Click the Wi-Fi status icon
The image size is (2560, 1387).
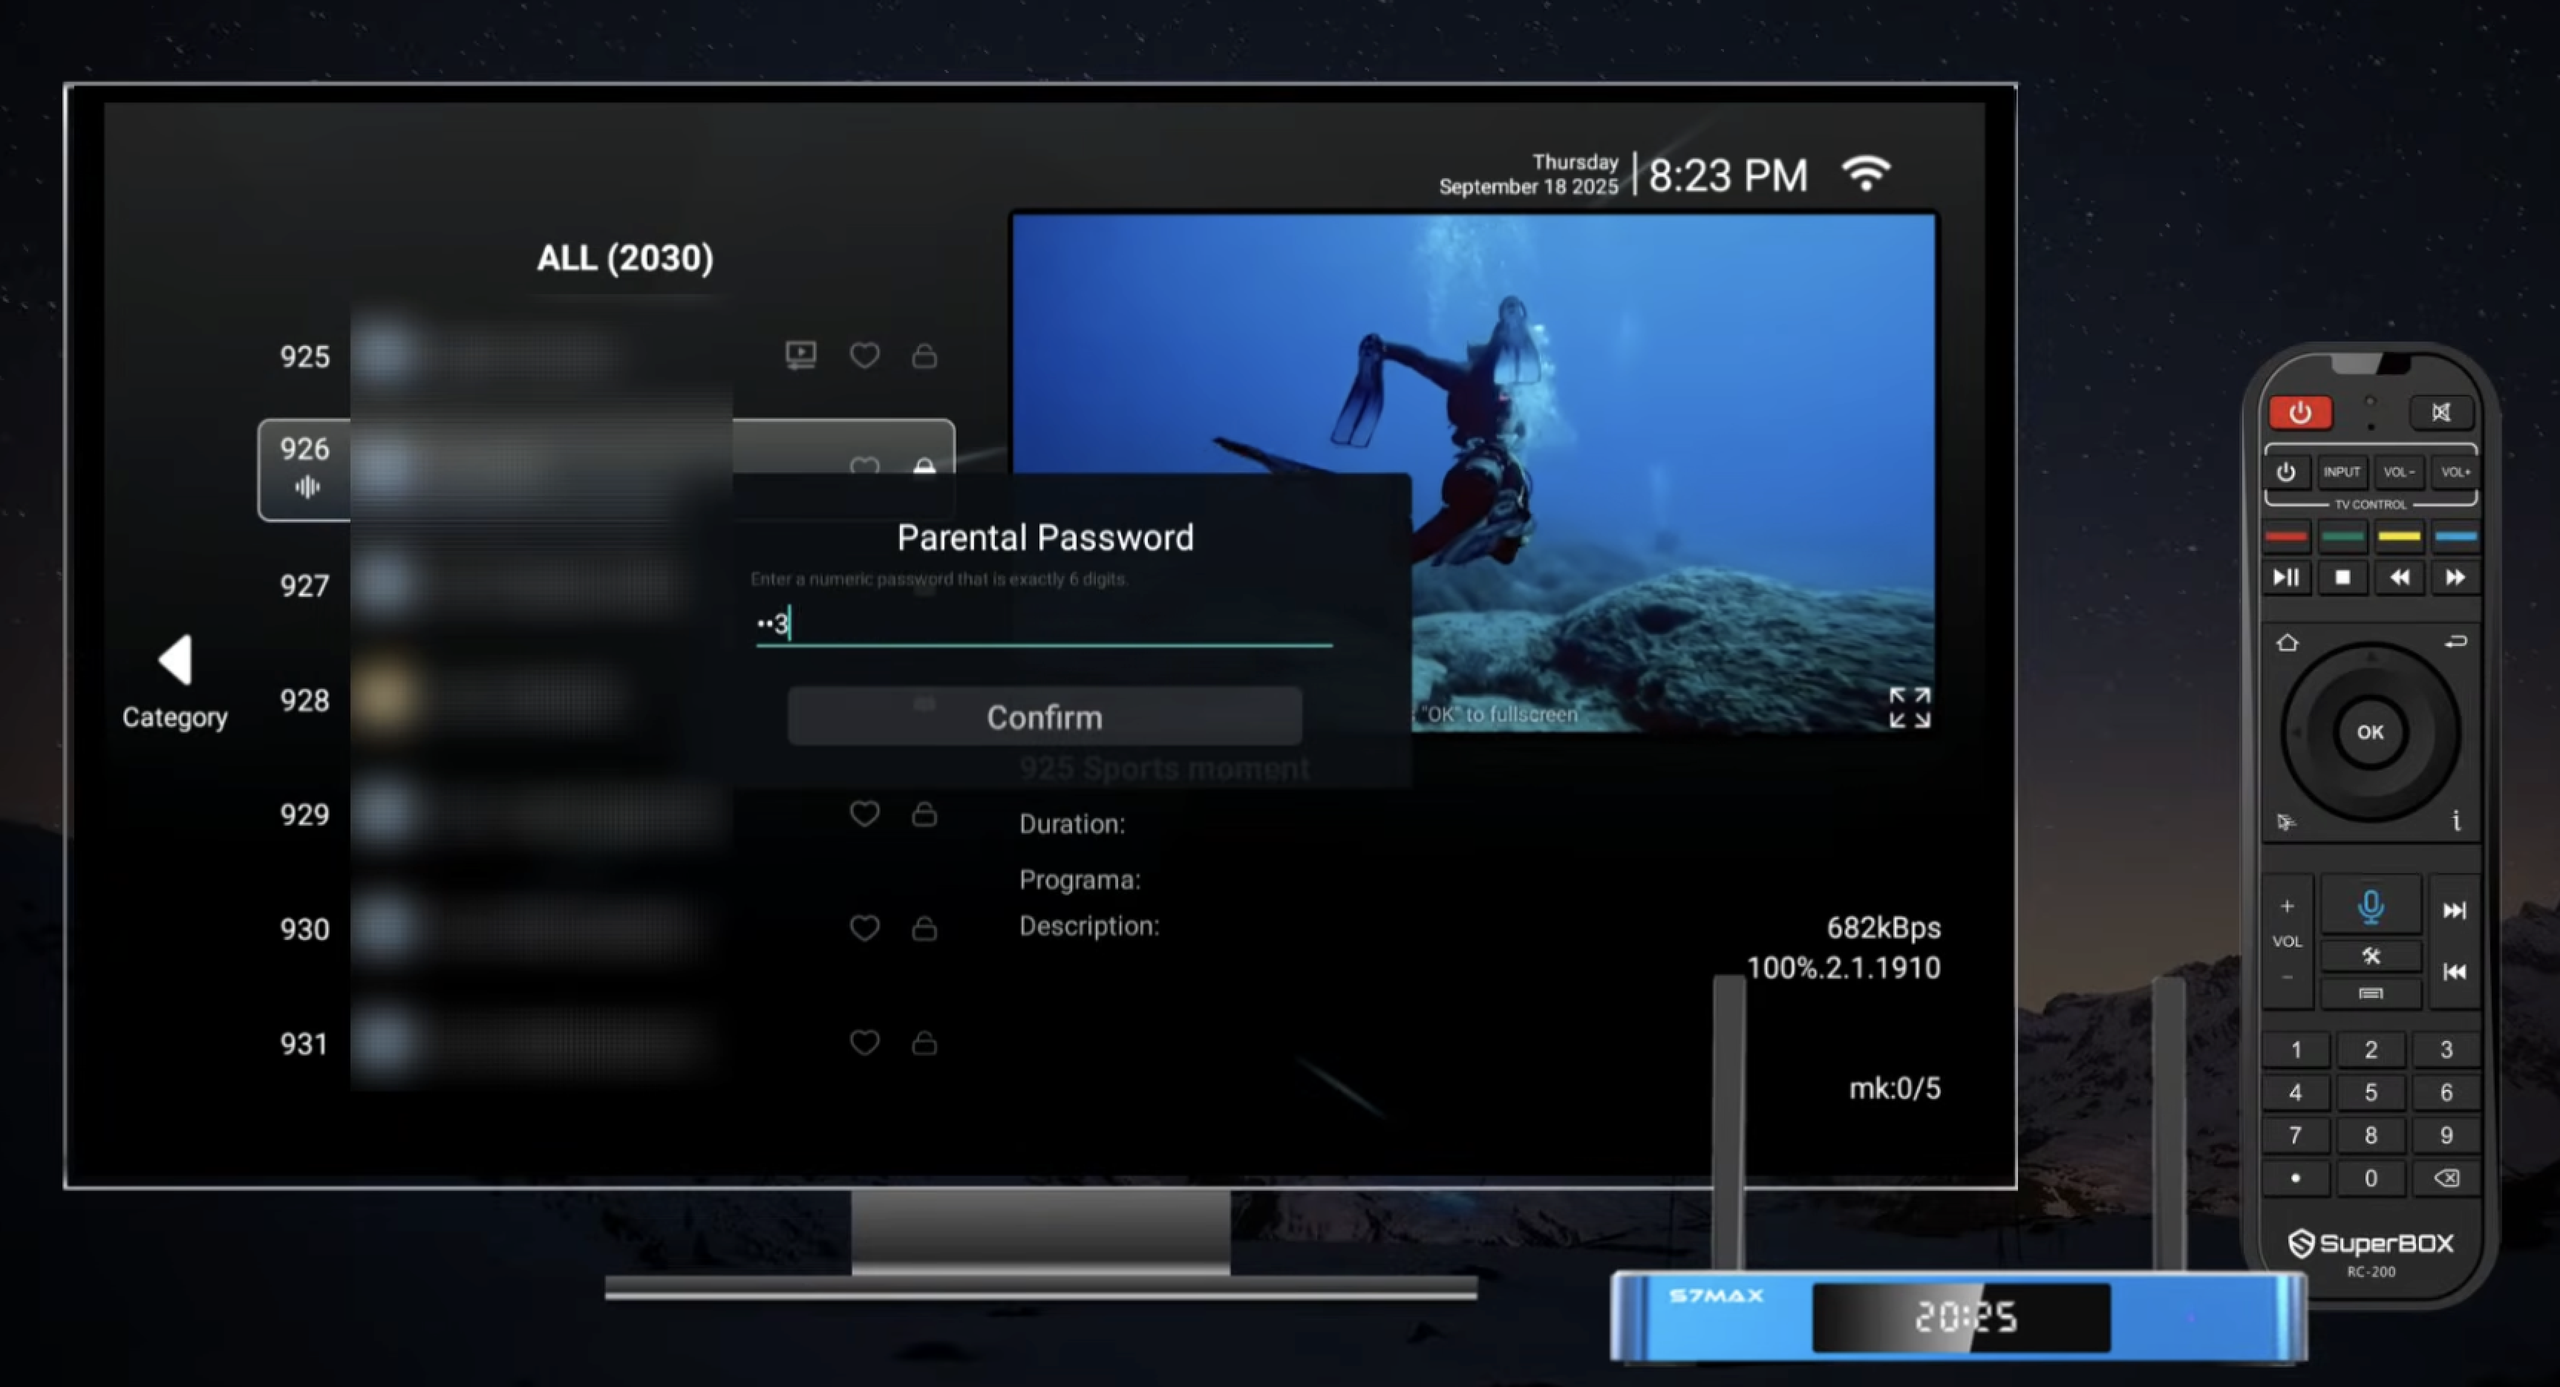pyautogui.click(x=1866, y=173)
